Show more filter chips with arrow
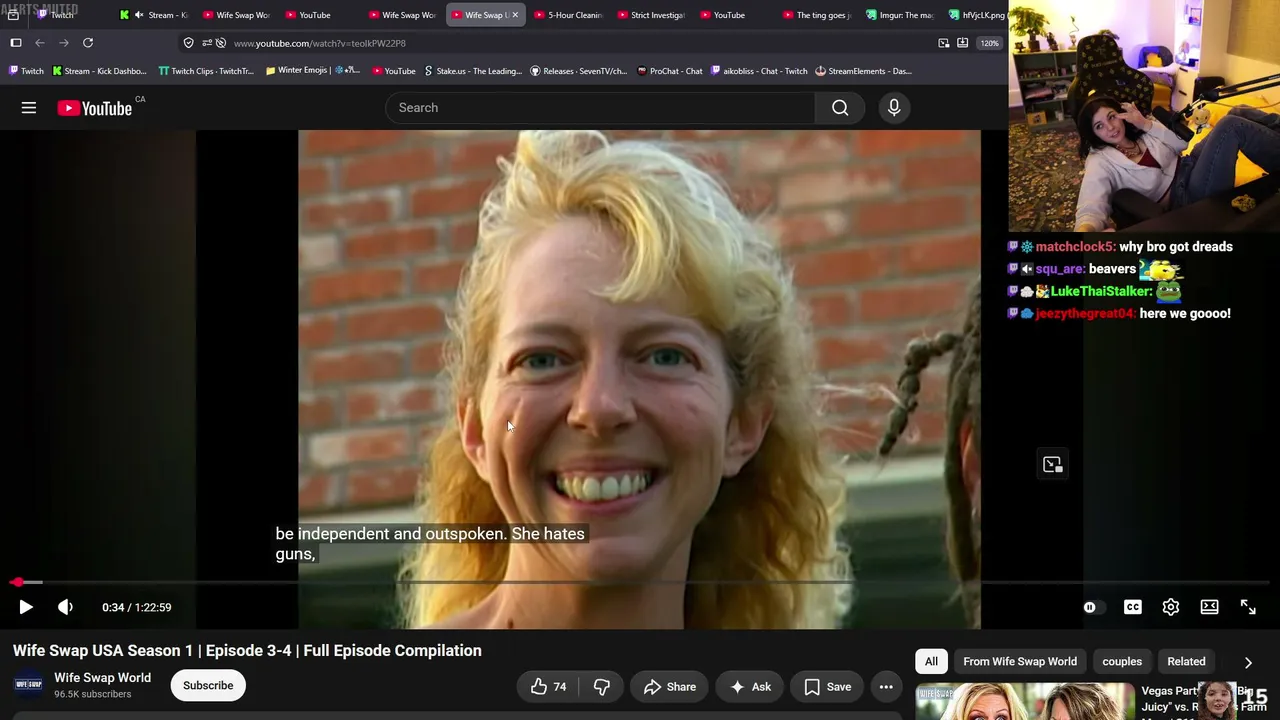The height and width of the screenshot is (720, 1280). pyautogui.click(x=1248, y=662)
